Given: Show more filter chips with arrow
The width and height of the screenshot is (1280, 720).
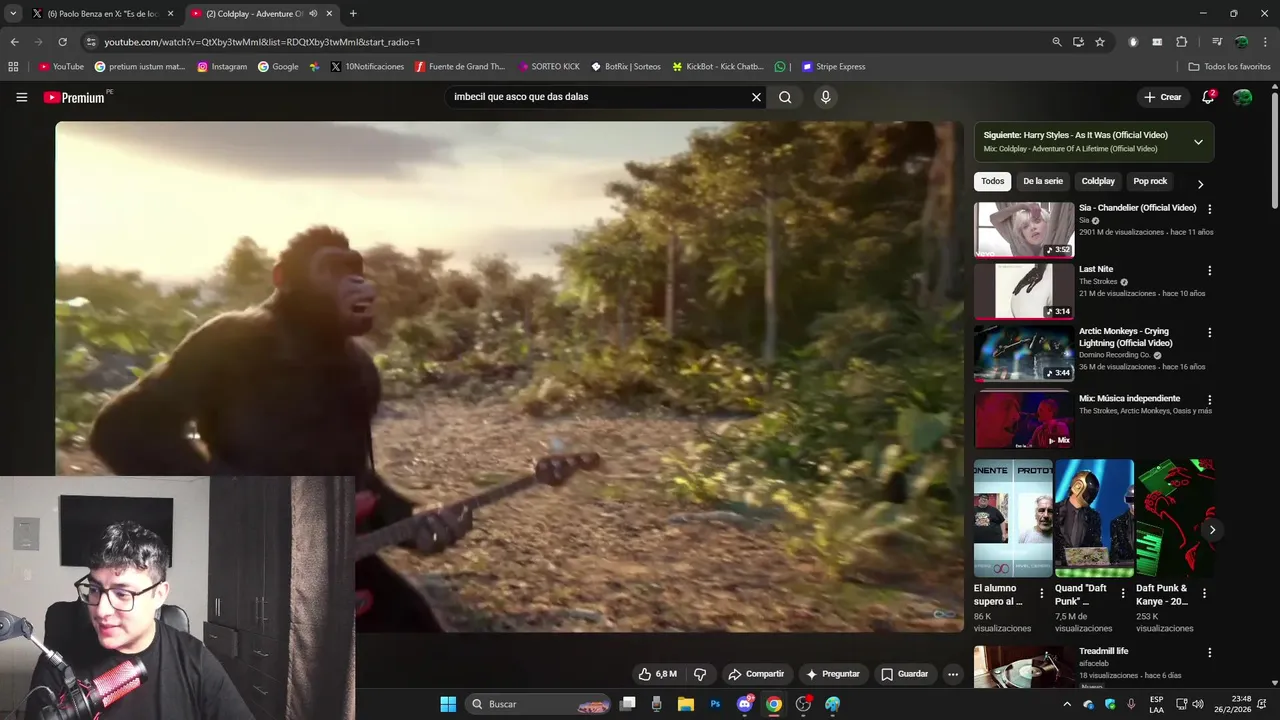Looking at the screenshot, I should point(1200,184).
